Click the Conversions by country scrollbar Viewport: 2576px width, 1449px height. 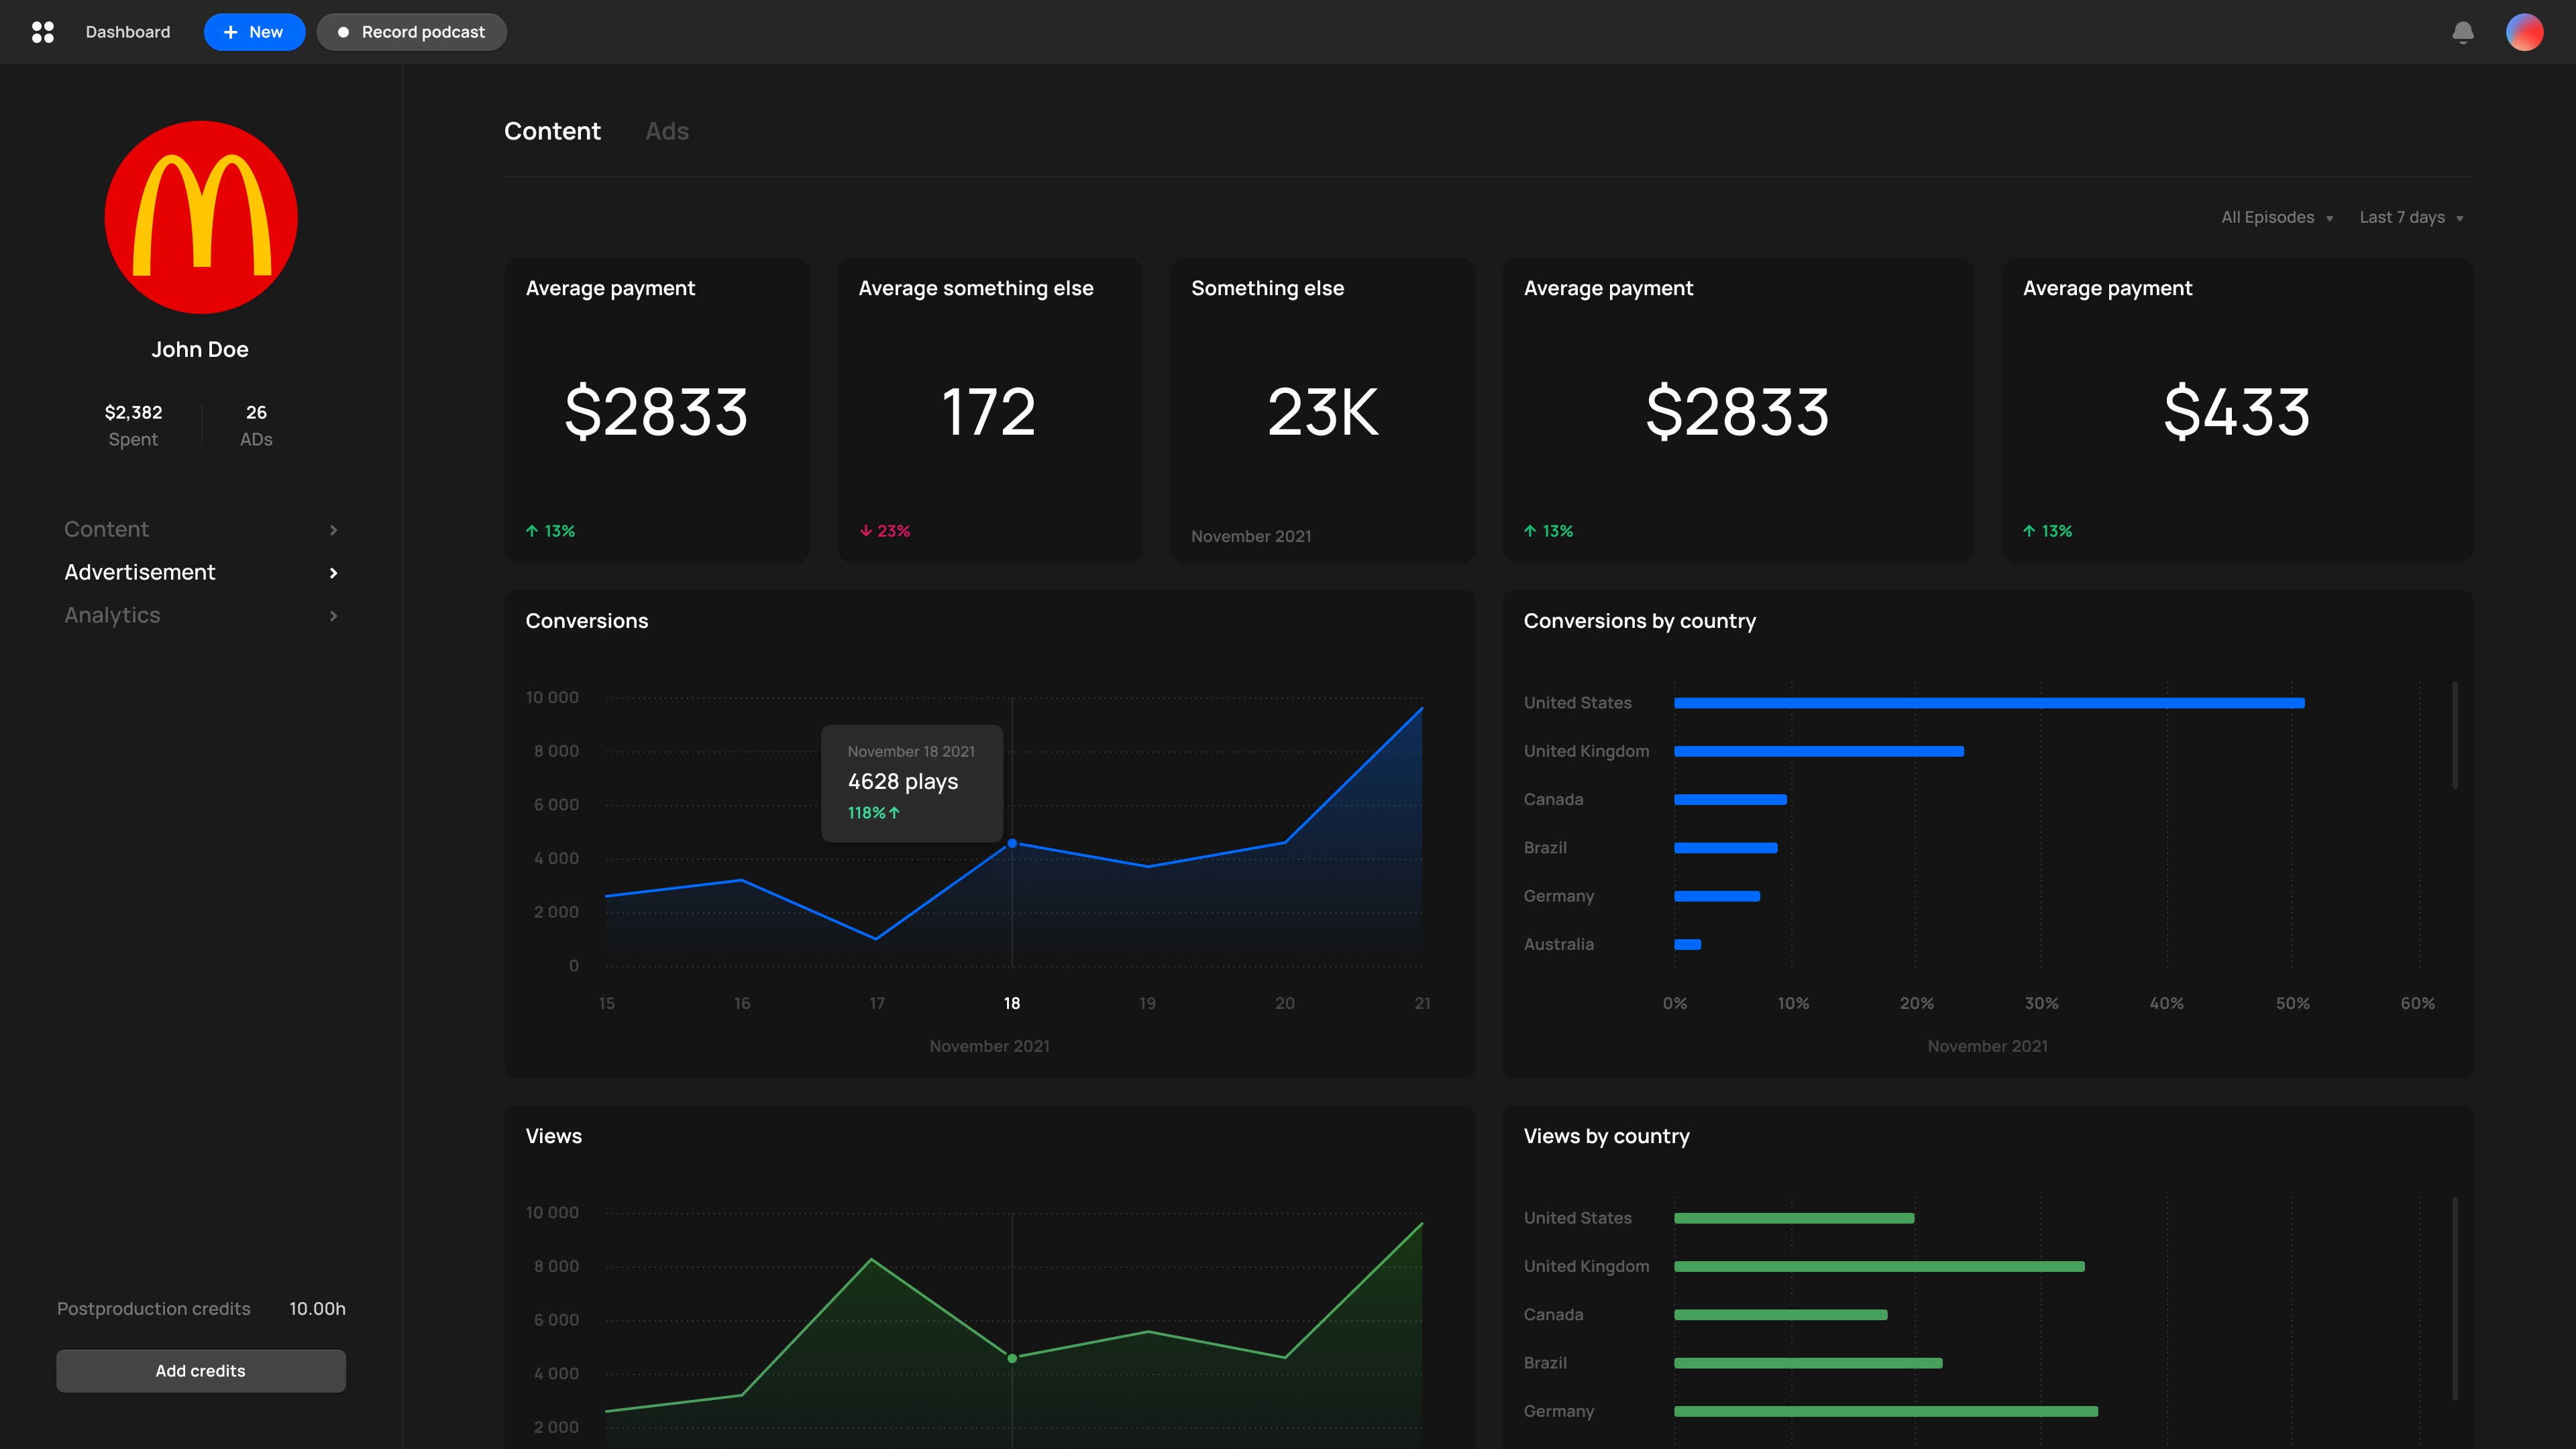coord(2454,735)
